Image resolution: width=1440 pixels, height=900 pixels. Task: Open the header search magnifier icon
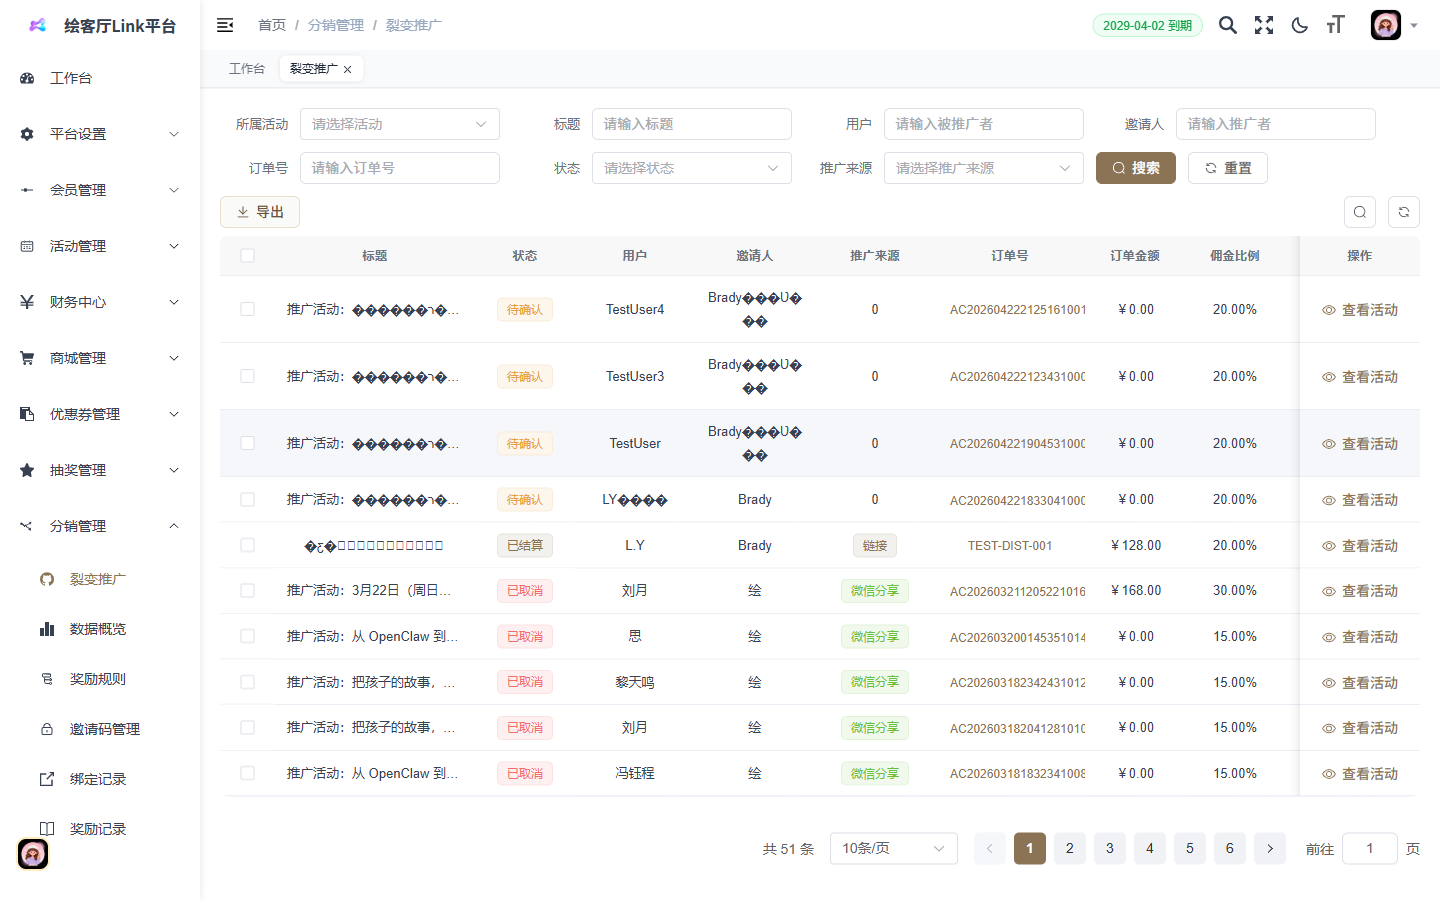(x=1227, y=25)
